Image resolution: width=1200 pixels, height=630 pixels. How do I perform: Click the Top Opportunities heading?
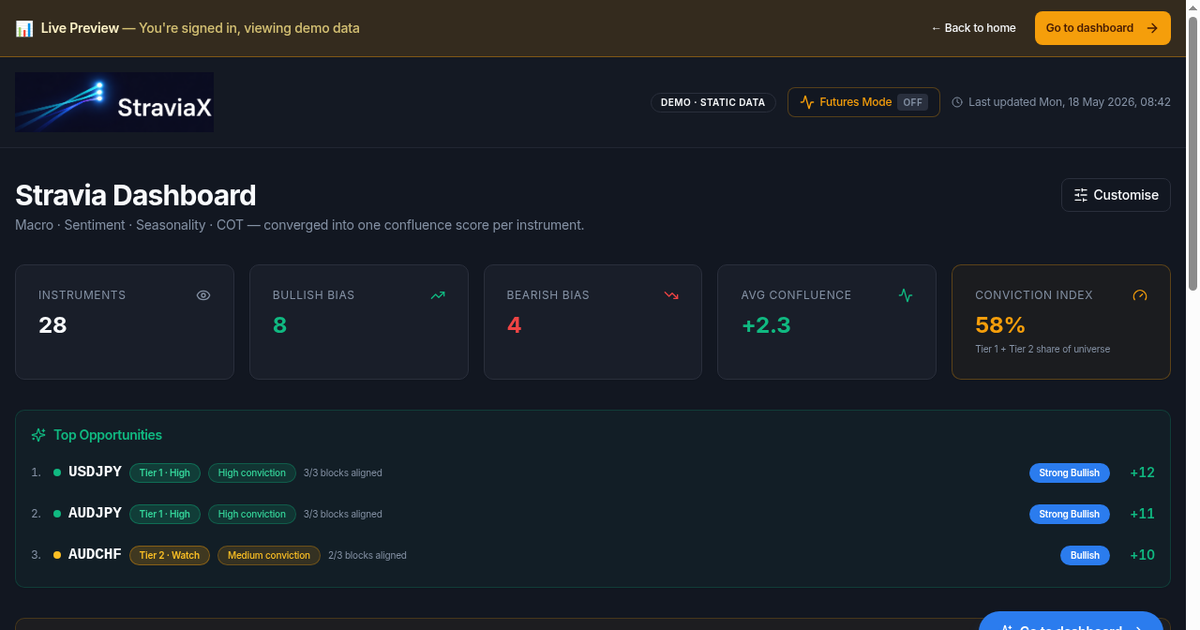108,435
